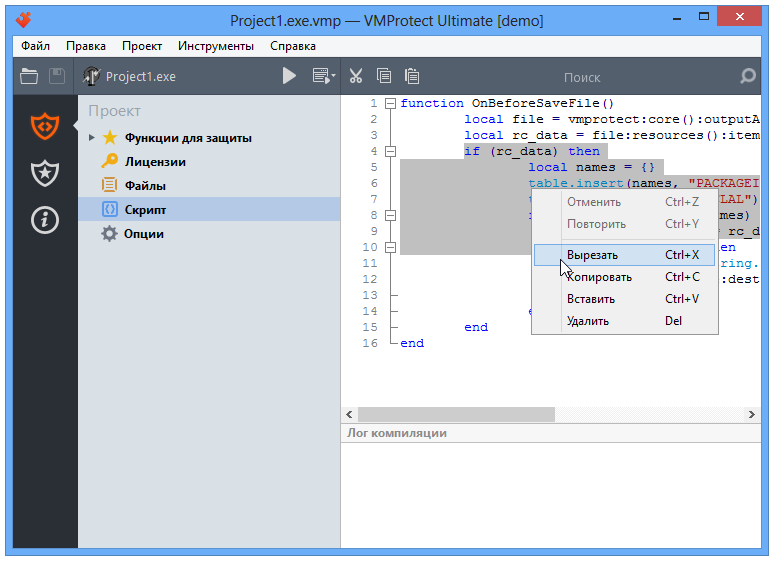Select Лицензии in project tree

pyautogui.click(x=155, y=162)
